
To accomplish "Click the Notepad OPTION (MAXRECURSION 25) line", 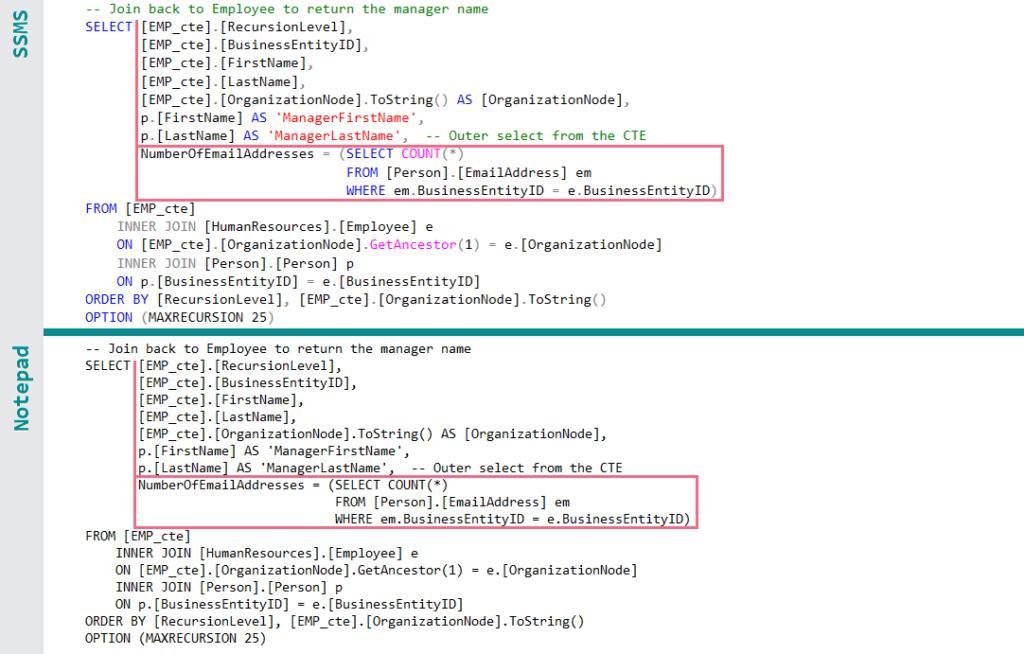I will pos(176,638).
